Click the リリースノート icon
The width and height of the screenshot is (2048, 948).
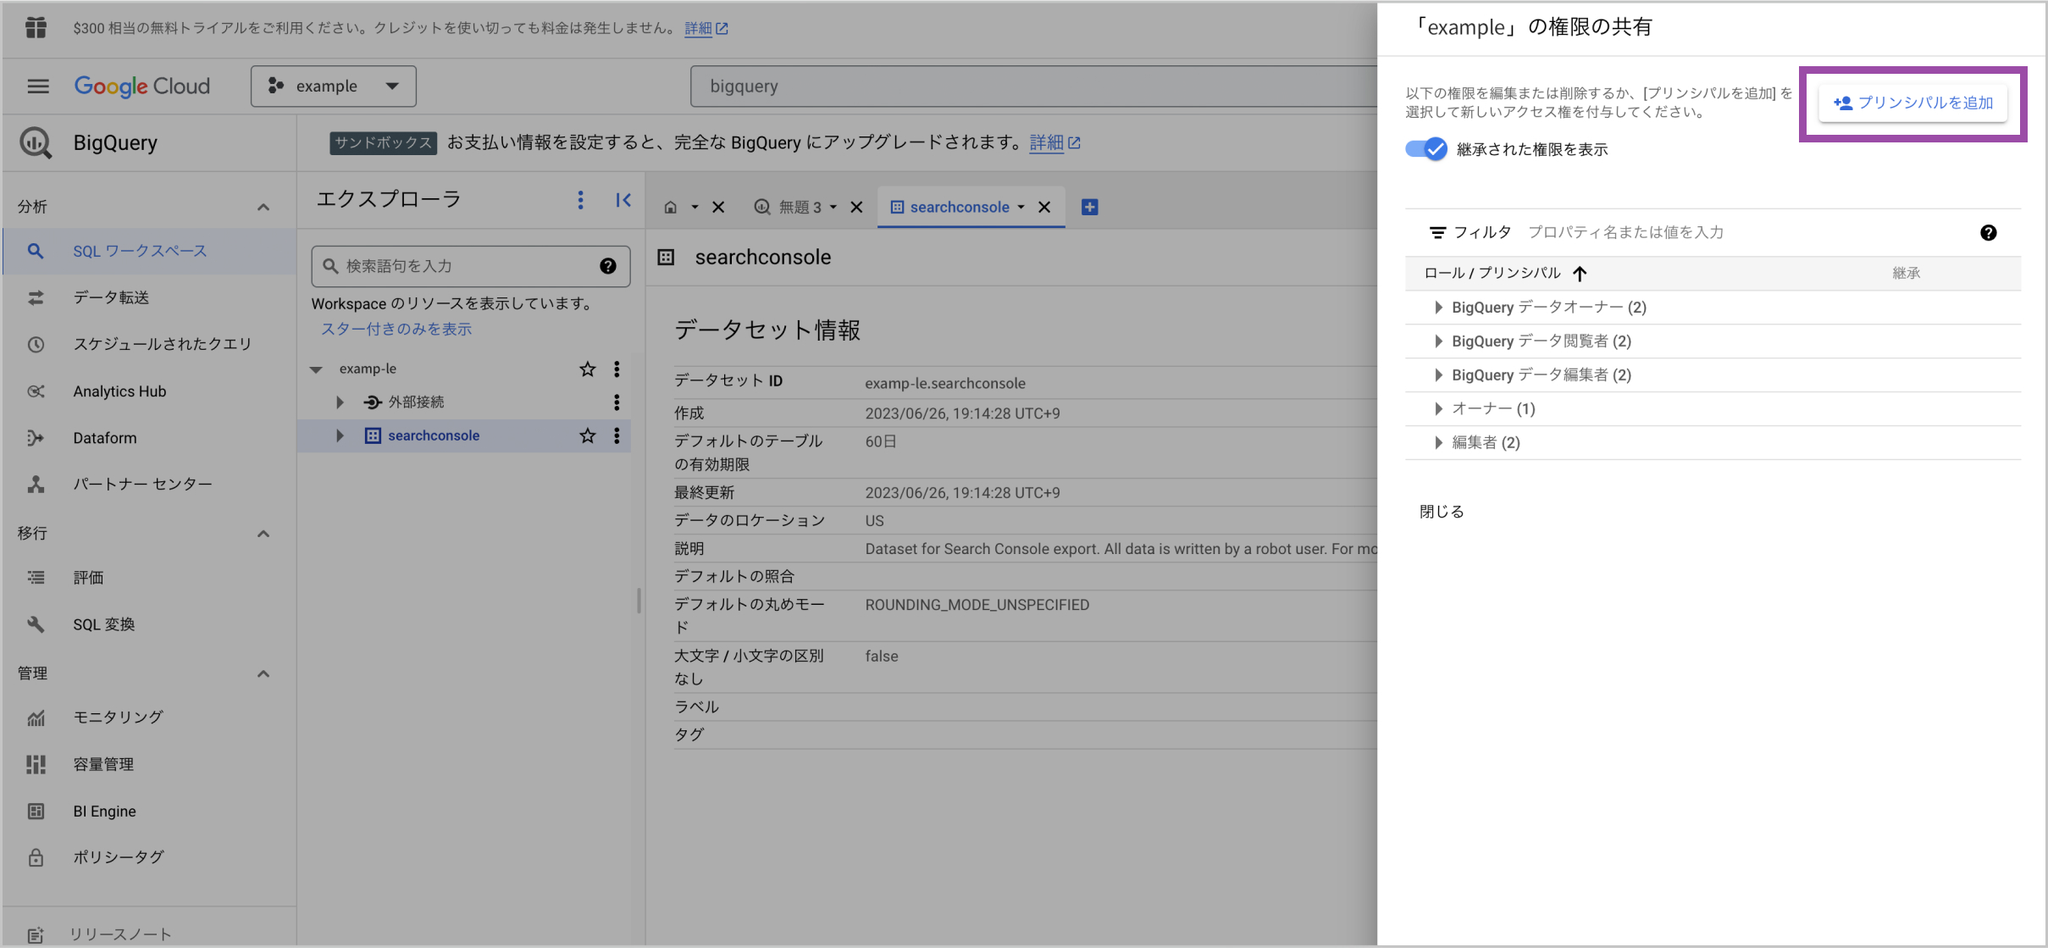[x=36, y=935]
